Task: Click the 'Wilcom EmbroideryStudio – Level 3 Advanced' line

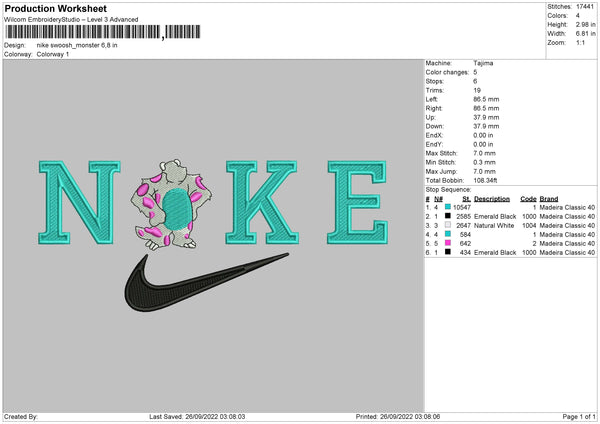Action: tap(71, 20)
